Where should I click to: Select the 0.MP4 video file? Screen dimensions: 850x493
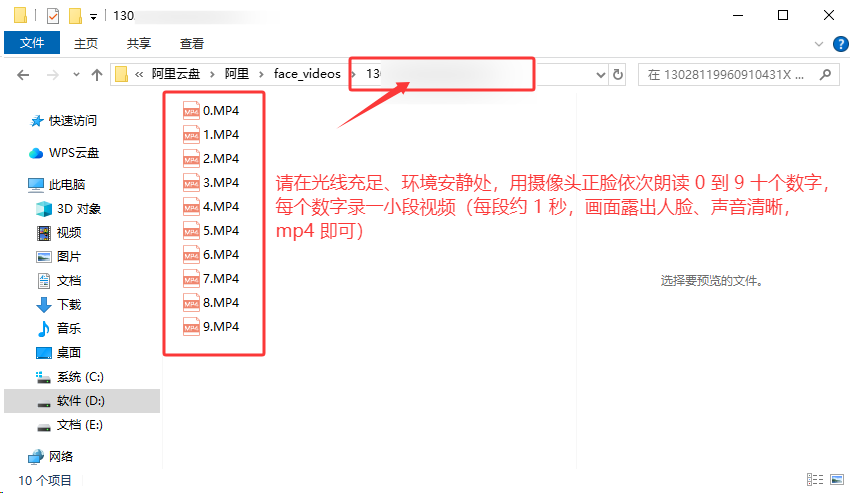click(x=211, y=111)
